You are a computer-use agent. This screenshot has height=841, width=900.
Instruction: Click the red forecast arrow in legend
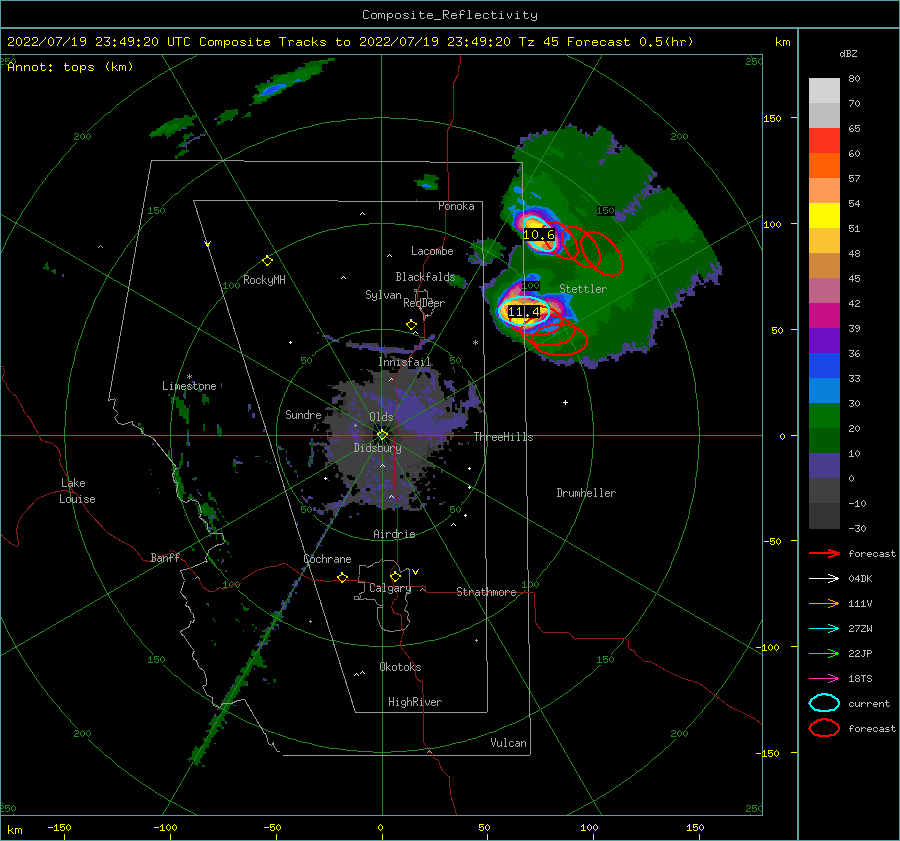click(x=824, y=553)
